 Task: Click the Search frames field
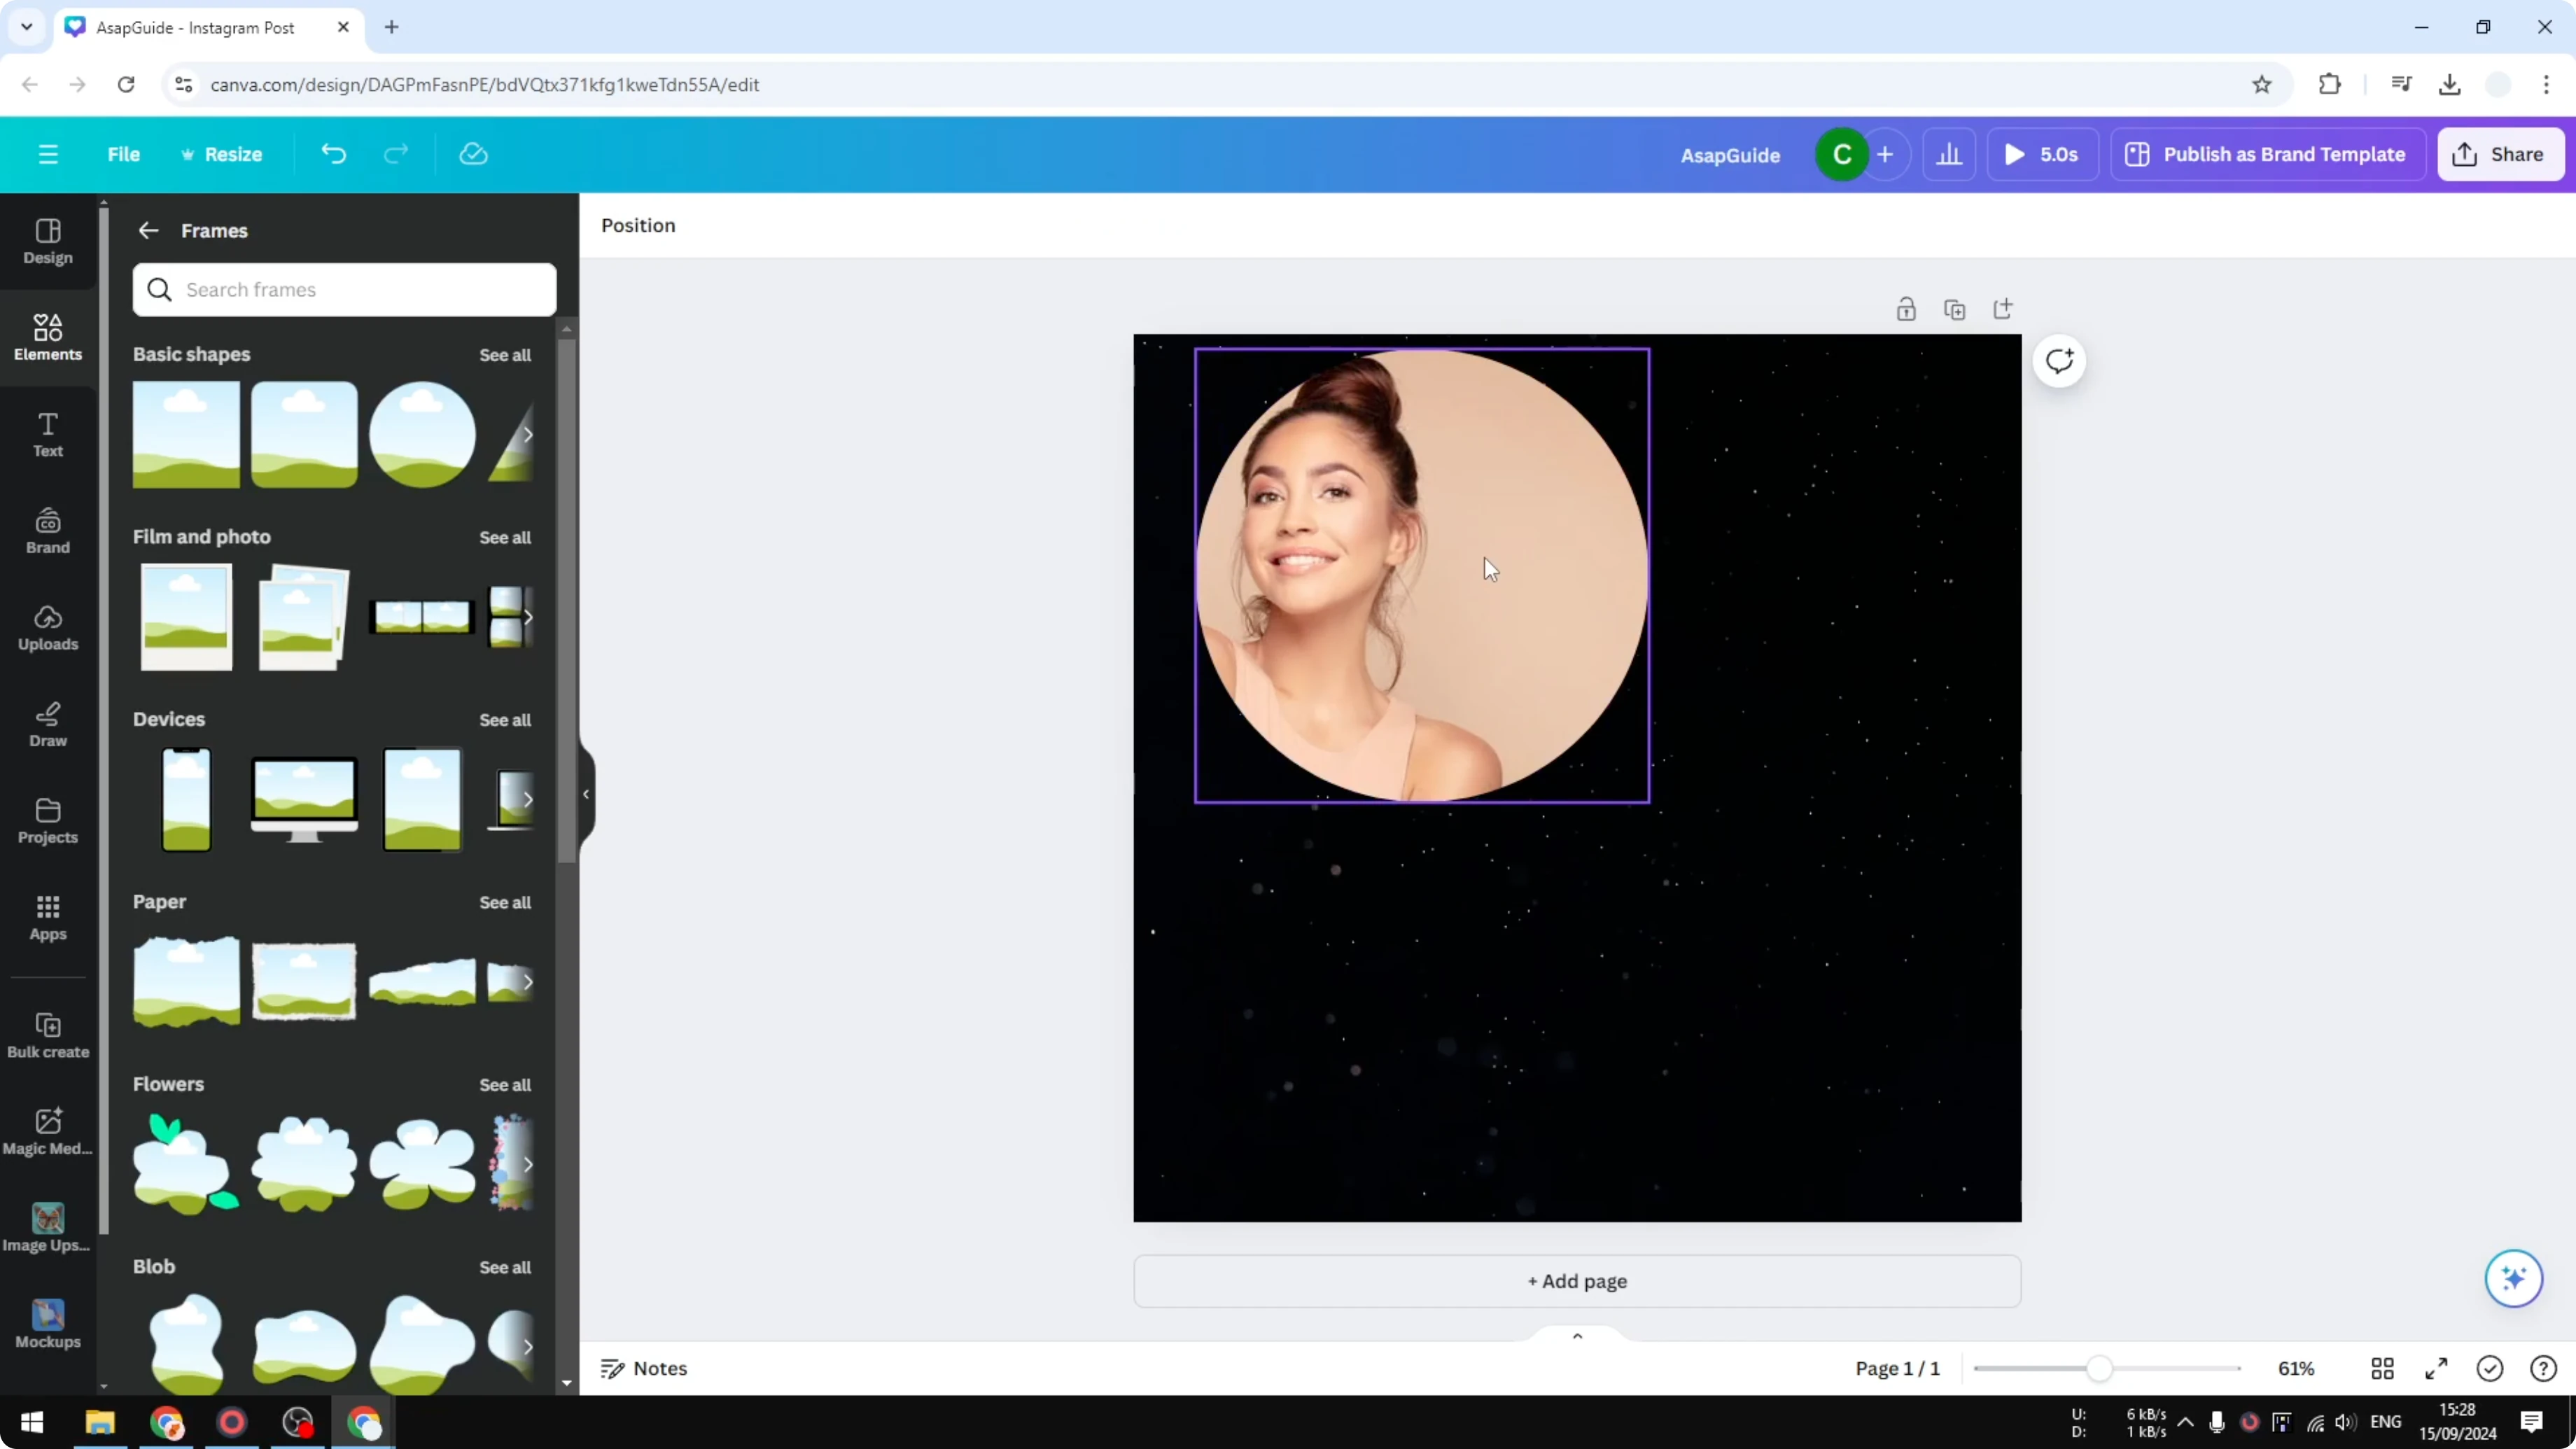point(345,289)
